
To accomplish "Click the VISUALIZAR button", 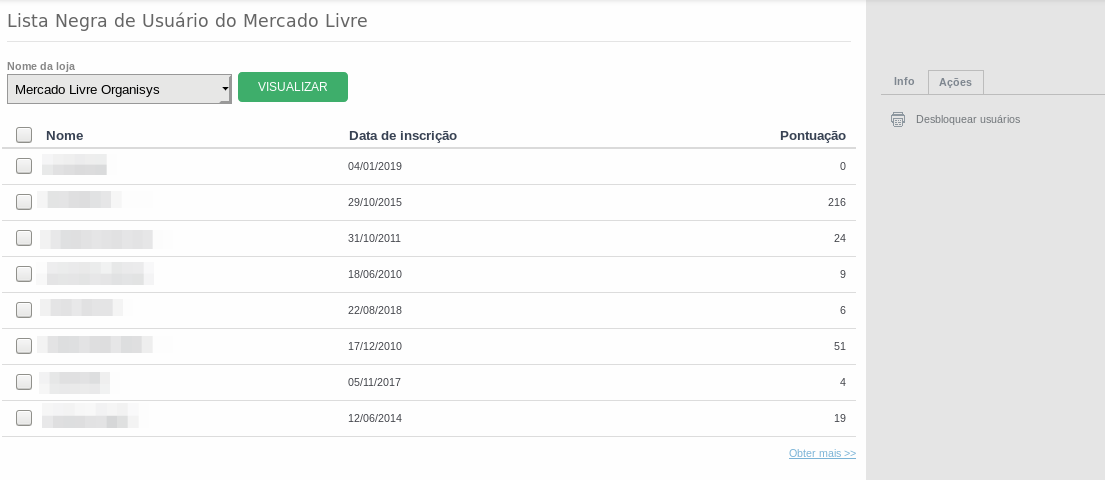I will [x=292, y=87].
